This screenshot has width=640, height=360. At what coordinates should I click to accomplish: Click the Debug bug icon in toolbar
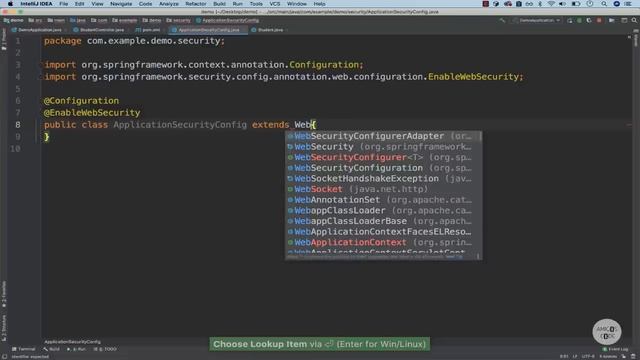[x=579, y=20]
